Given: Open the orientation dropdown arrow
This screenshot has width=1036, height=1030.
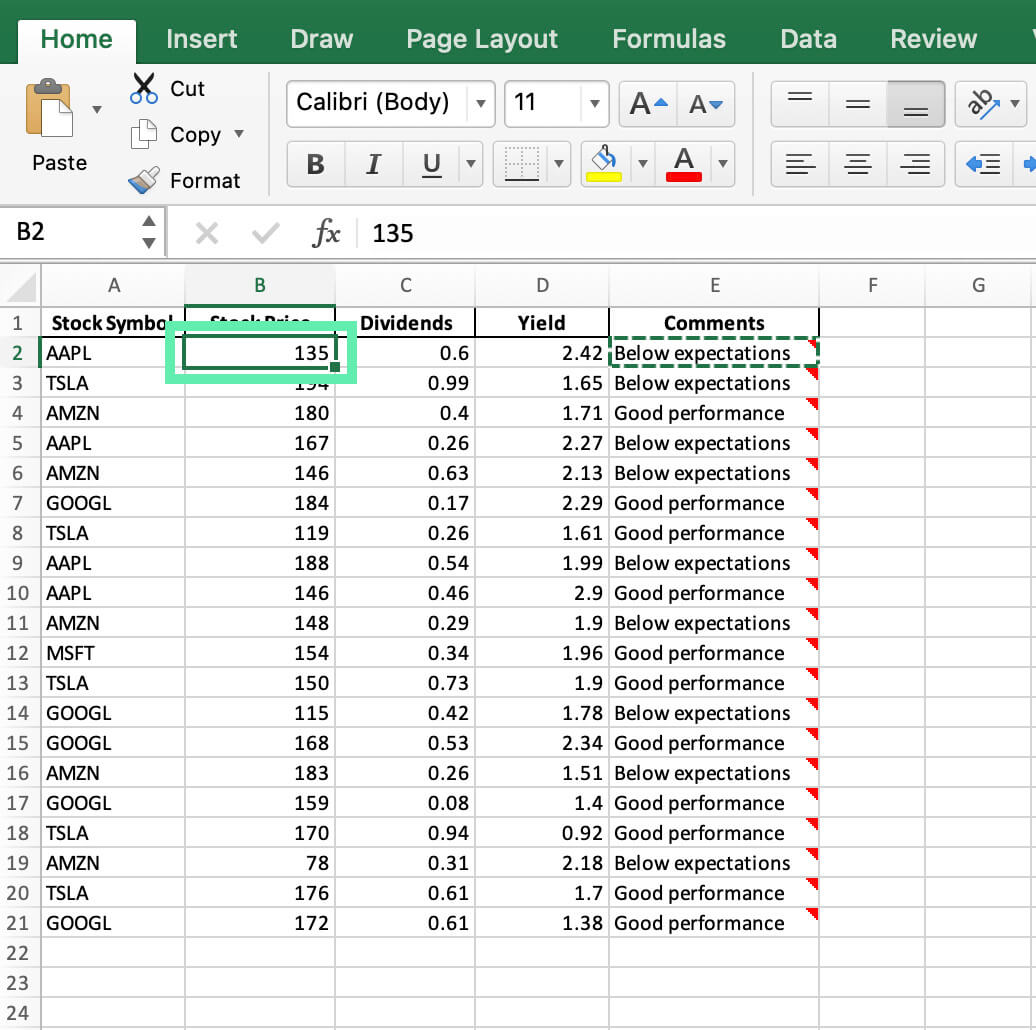Looking at the screenshot, I should point(1015,104).
